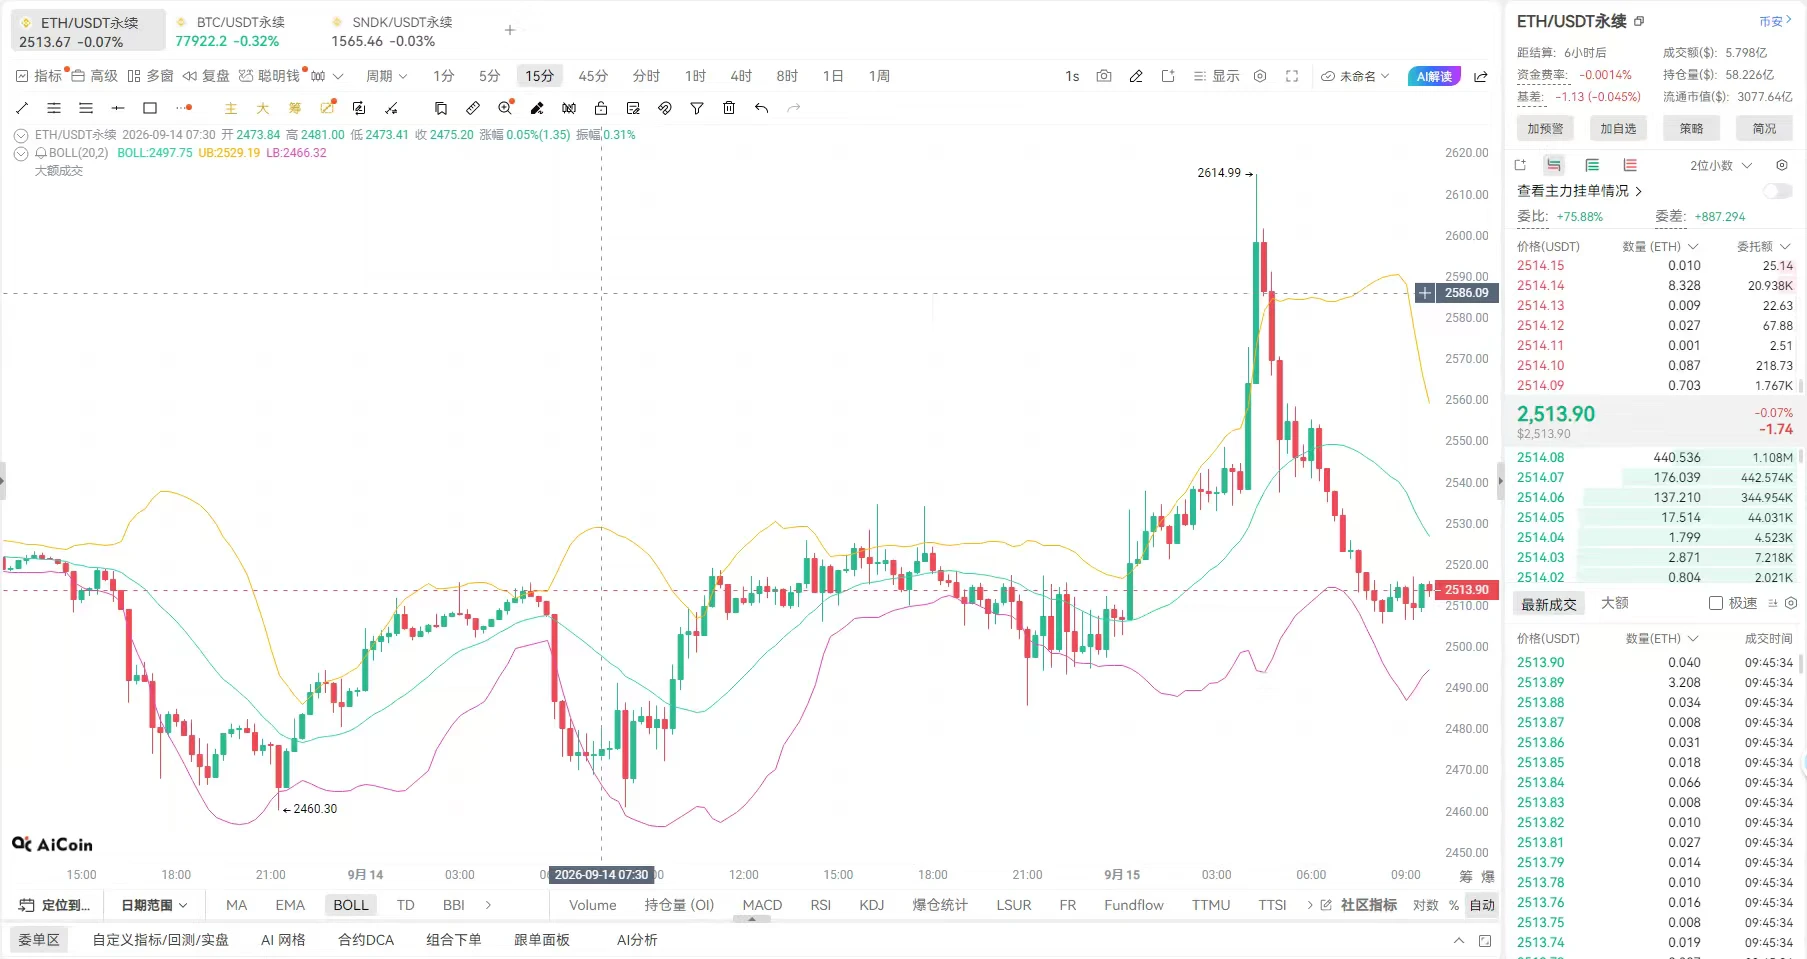Image resolution: width=1807 pixels, height=959 pixels.
Task: Undo the last drawing action
Action: pyautogui.click(x=762, y=108)
